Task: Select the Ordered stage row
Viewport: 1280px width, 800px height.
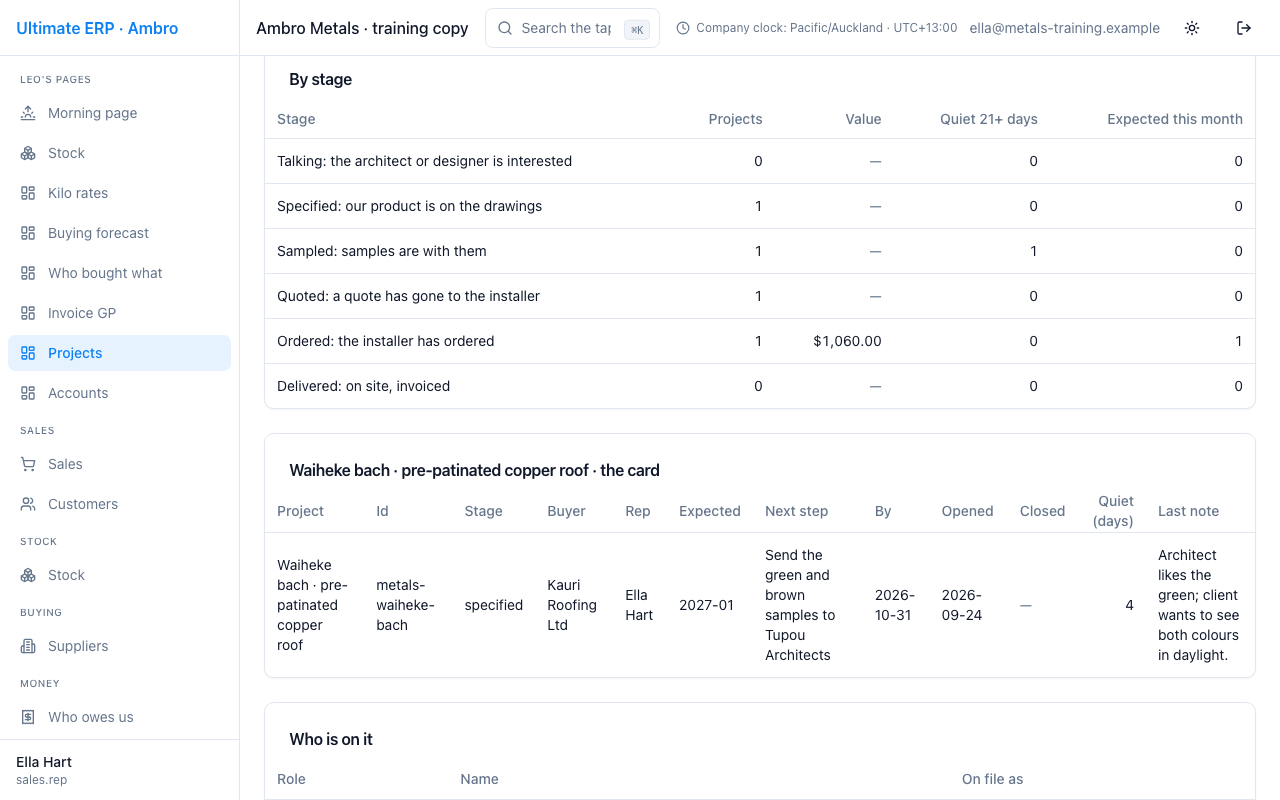Action: [759, 341]
